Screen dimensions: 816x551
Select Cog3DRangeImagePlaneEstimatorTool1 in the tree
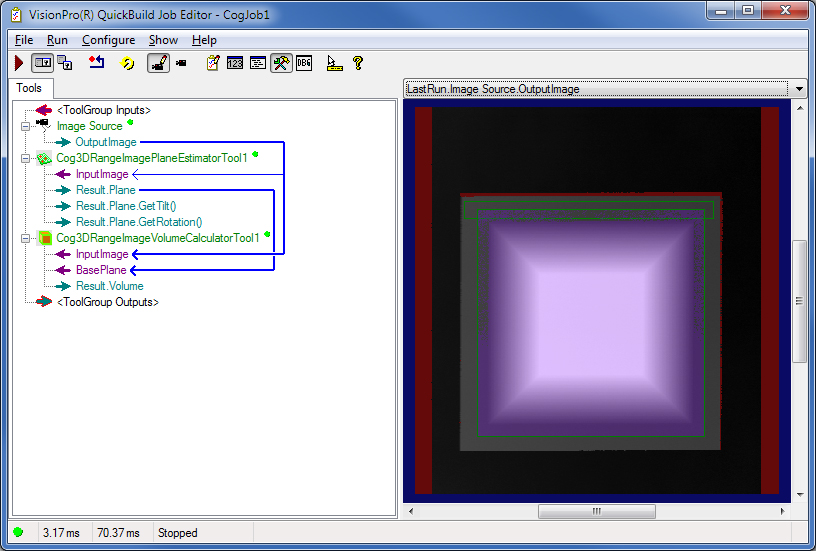coord(152,158)
